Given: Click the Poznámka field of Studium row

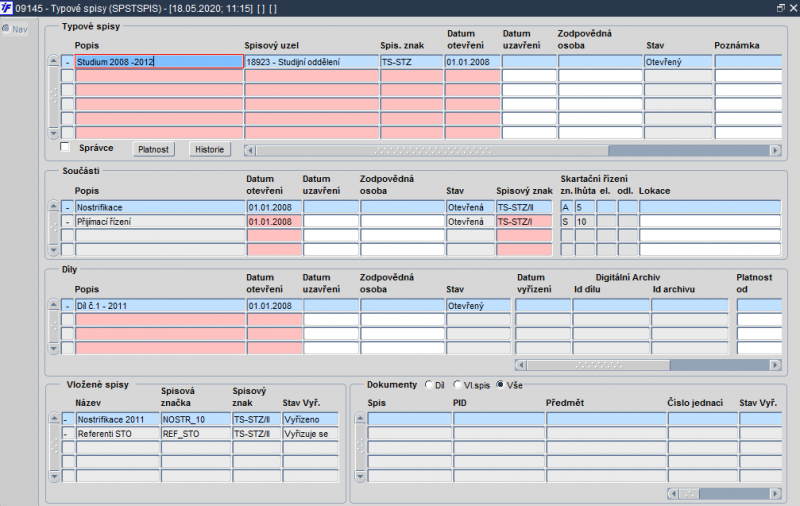Looking at the screenshot, I should coord(748,62).
